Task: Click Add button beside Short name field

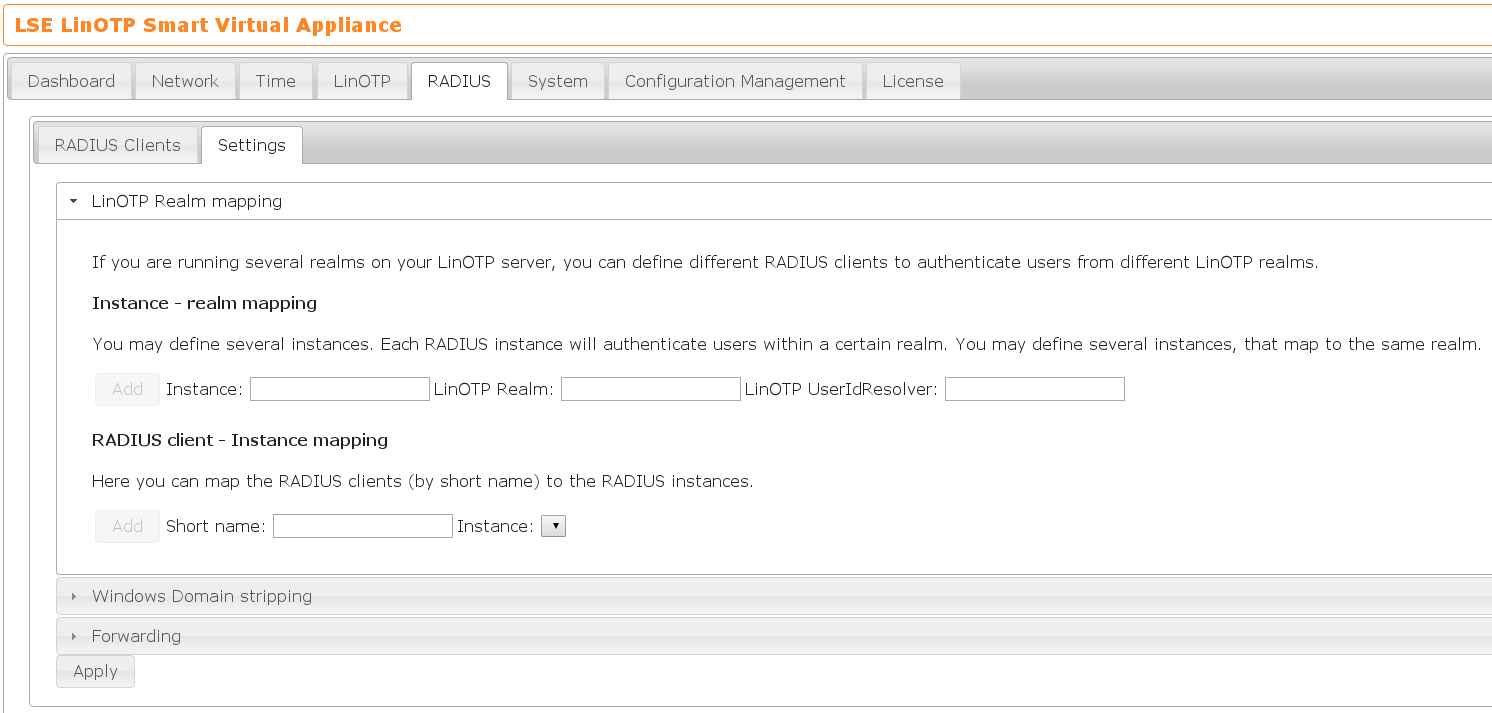Action: click(x=127, y=526)
